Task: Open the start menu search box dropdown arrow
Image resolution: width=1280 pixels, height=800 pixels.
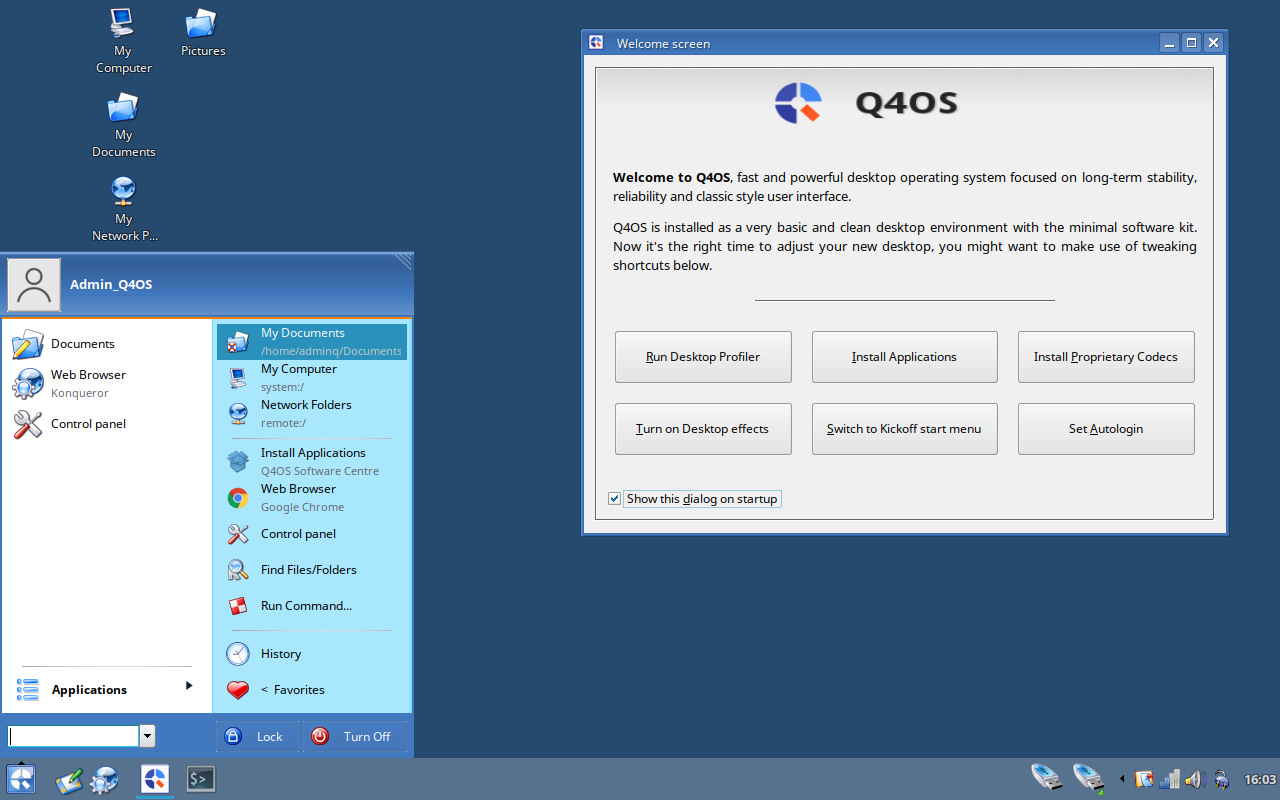Action: [x=148, y=737]
